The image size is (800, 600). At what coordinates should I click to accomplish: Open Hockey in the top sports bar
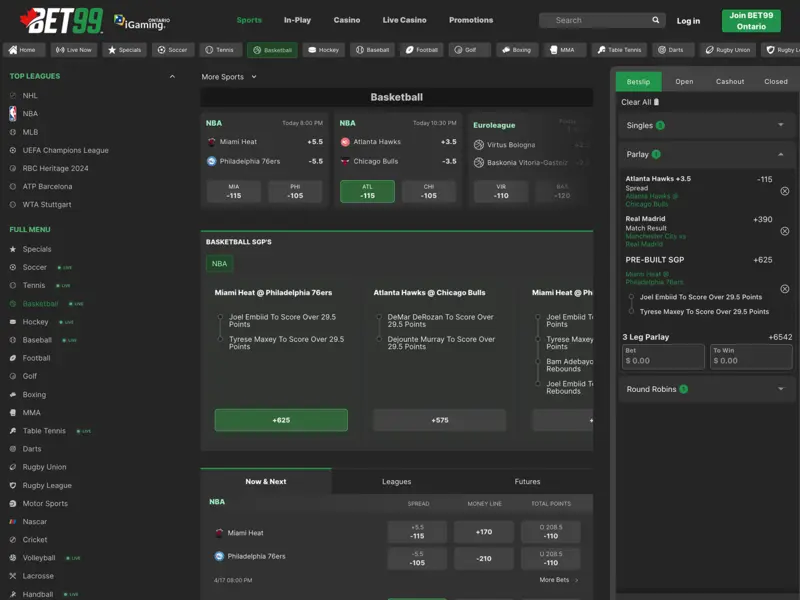(x=323, y=50)
